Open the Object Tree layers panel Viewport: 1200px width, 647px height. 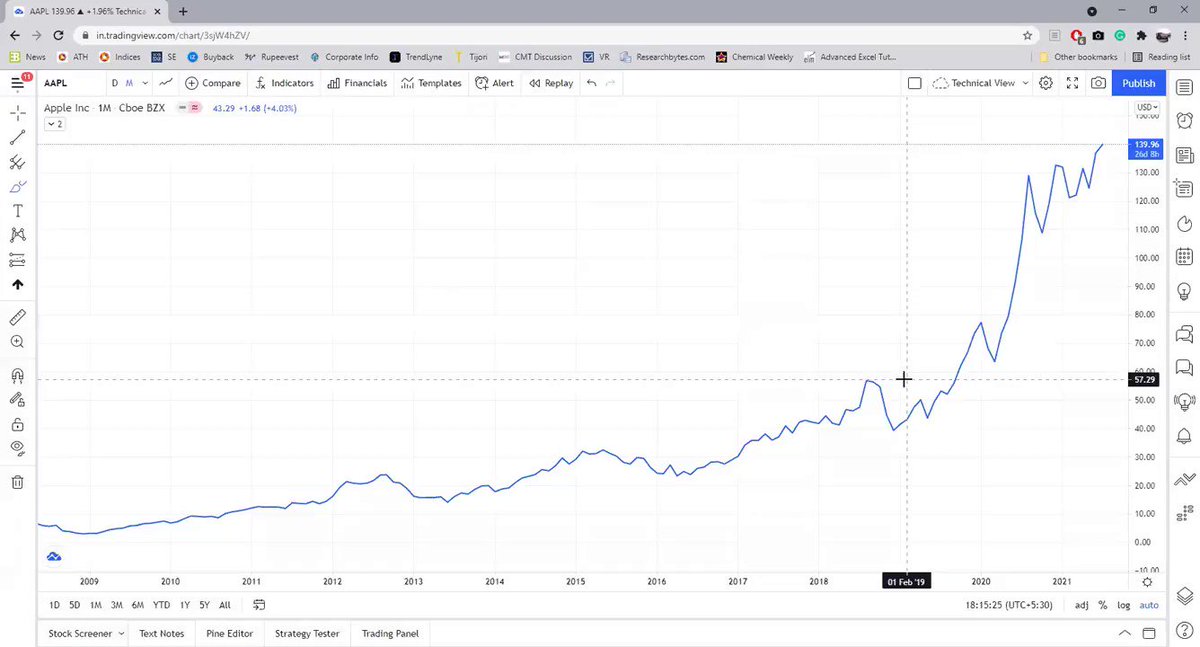coord(1185,596)
